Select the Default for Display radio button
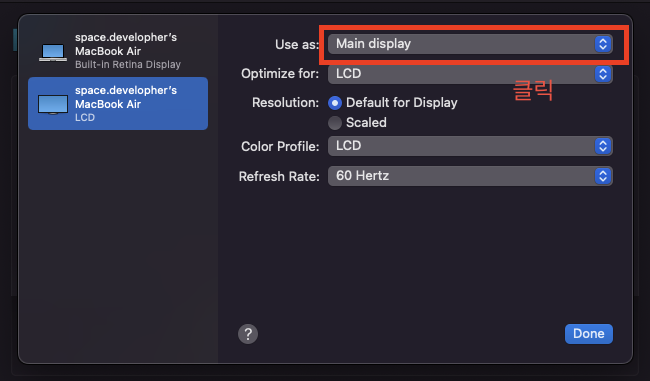This screenshot has height=381, width=650. click(x=335, y=102)
